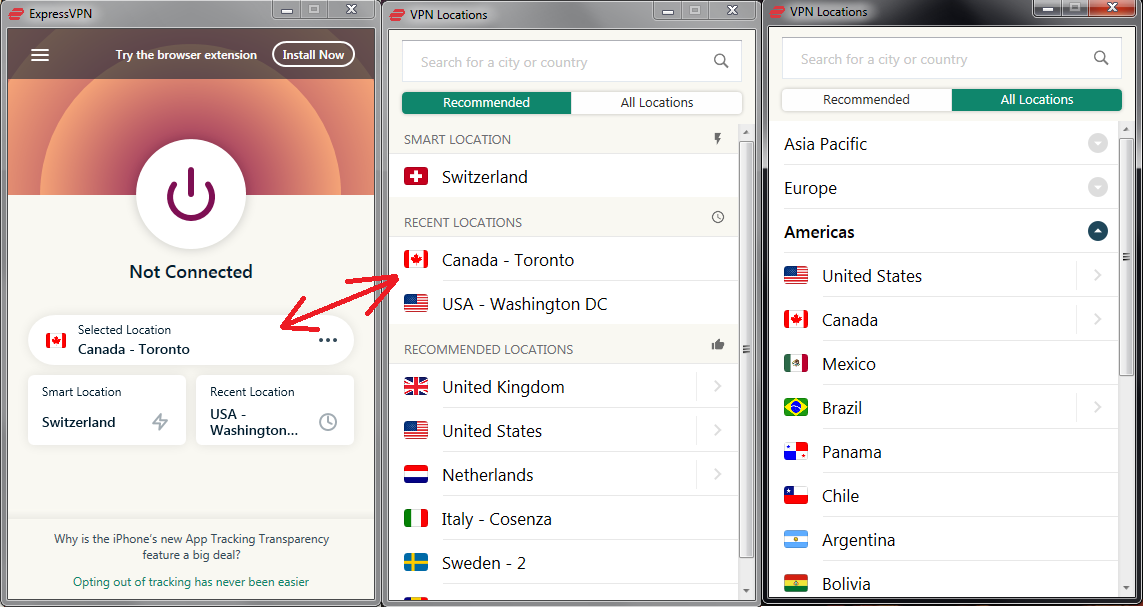This screenshot has height=607, width=1143.
Task: Click the Mexico flag icon
Action: coord(796,363)
